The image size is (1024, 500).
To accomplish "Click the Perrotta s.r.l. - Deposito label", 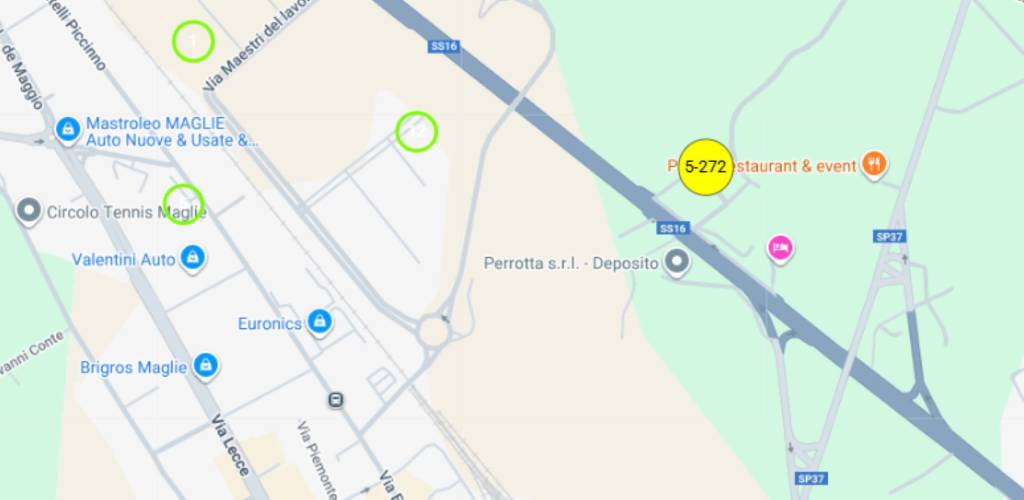I will (x=571, y=263).
